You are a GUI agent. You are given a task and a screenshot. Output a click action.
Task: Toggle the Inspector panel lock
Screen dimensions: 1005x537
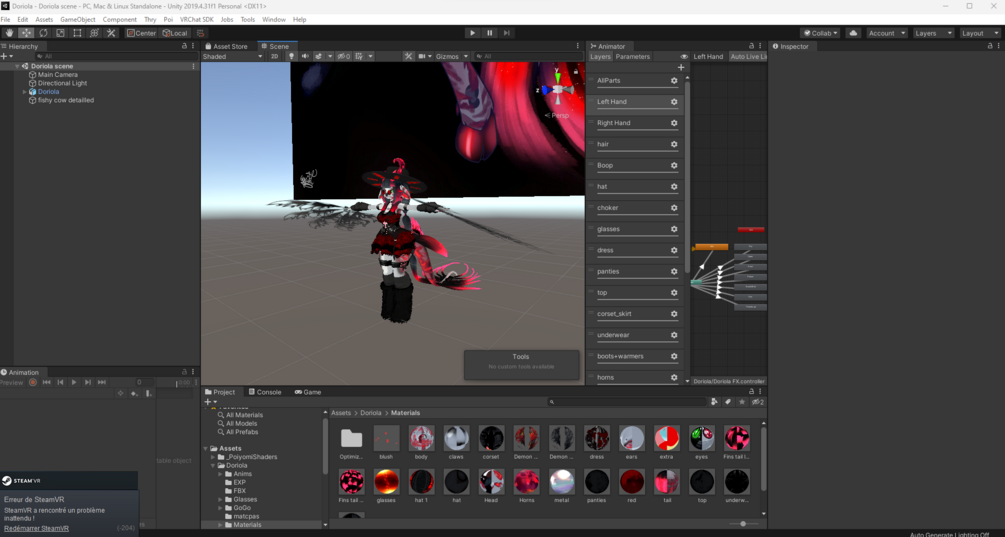click(990, 46)
